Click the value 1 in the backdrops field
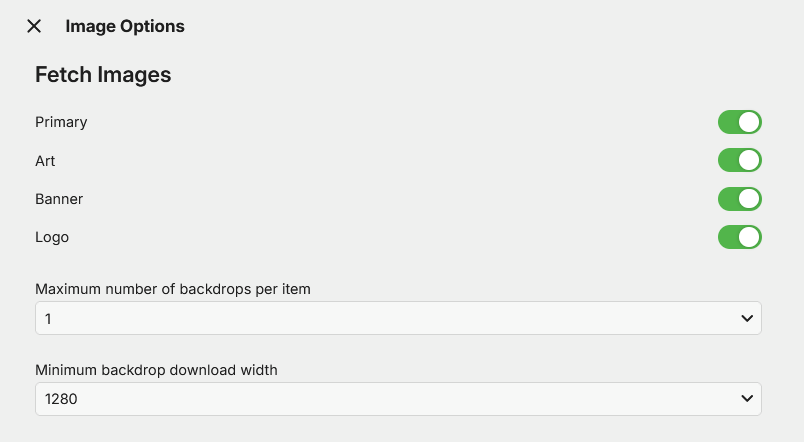The image size is (804, 442). point(46,318)
